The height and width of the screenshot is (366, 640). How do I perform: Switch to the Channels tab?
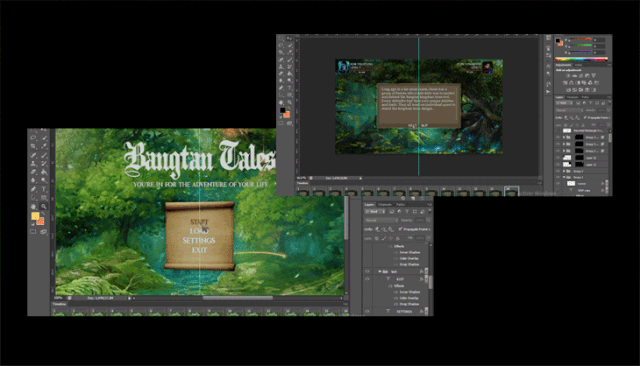(385, 205)
